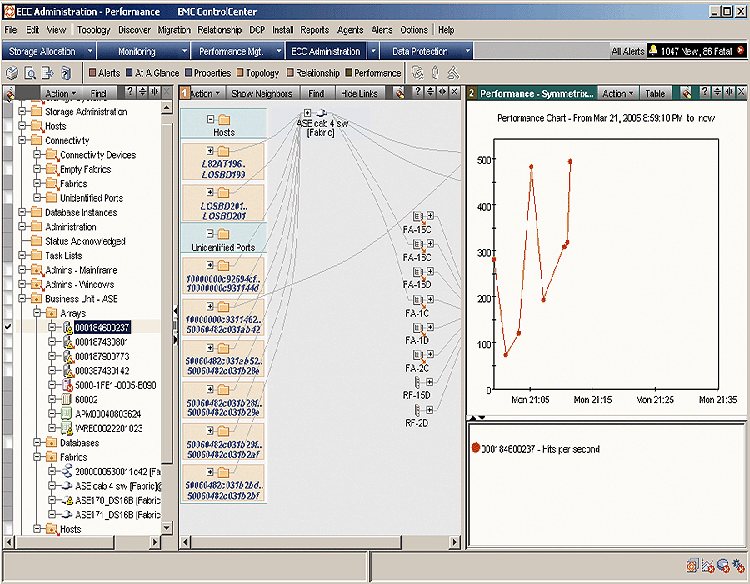Expand the L82AT196 host node

point(210,151)
